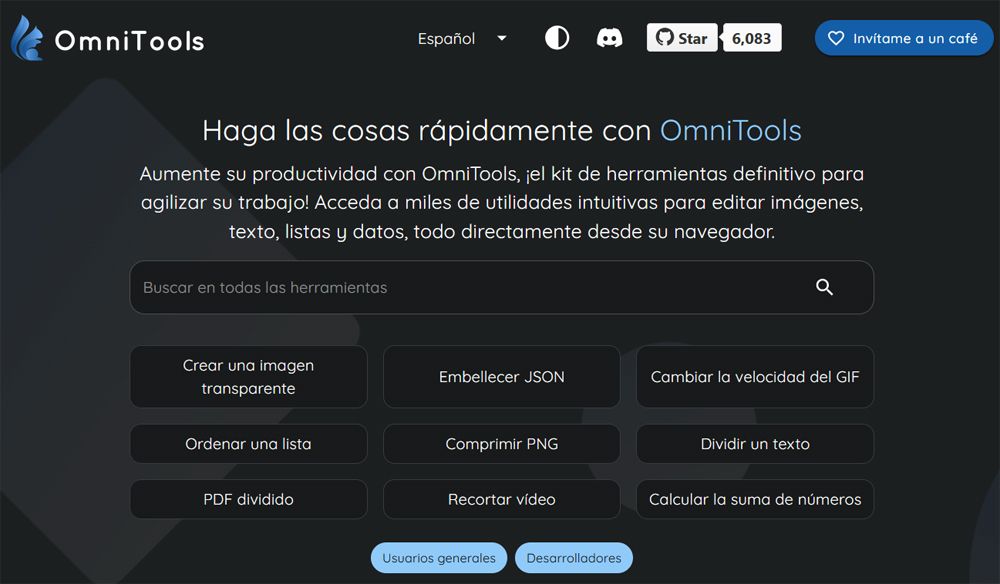Screen dimensions: 1000x584
Task: Click the GitHub Star button
Action: (x=682, y=38)
